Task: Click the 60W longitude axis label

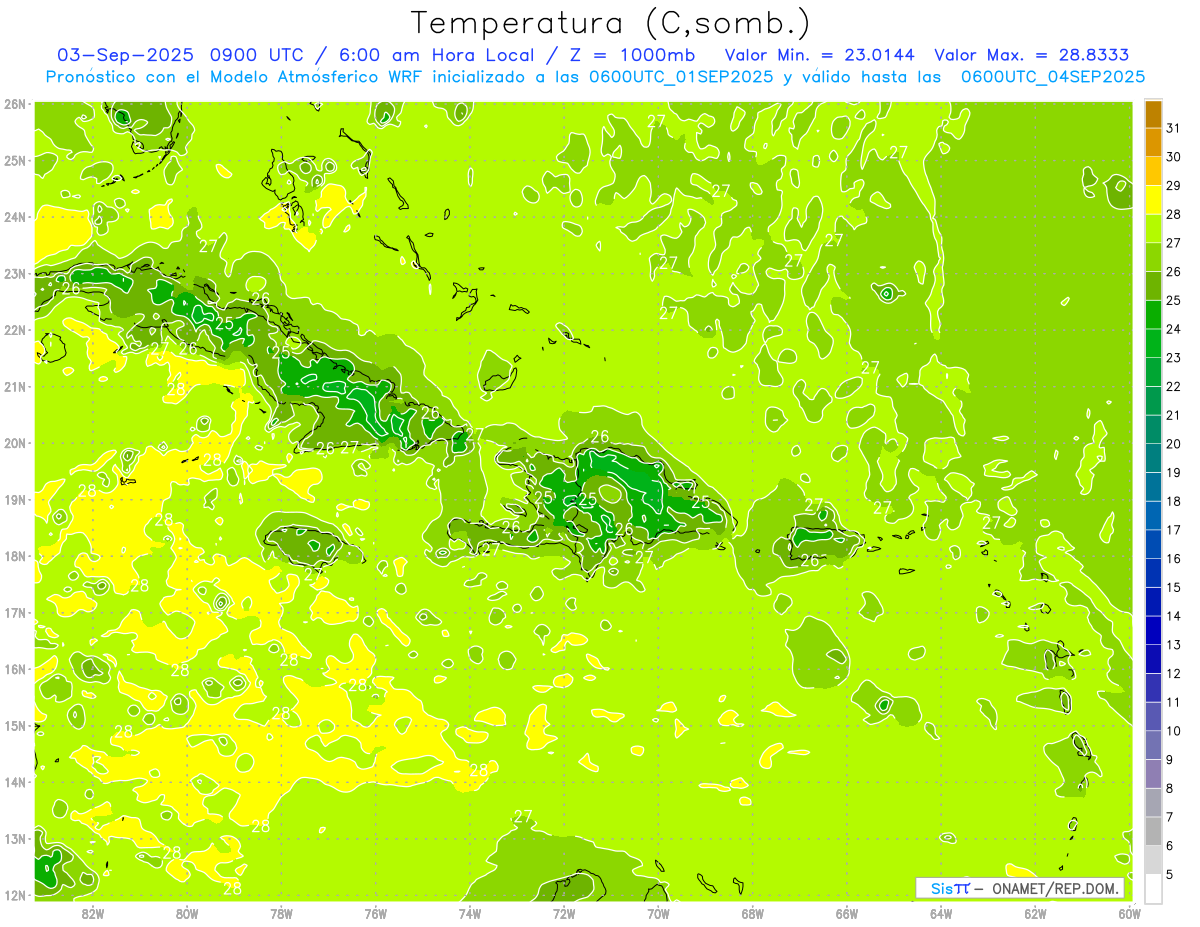Action: 1129,913
